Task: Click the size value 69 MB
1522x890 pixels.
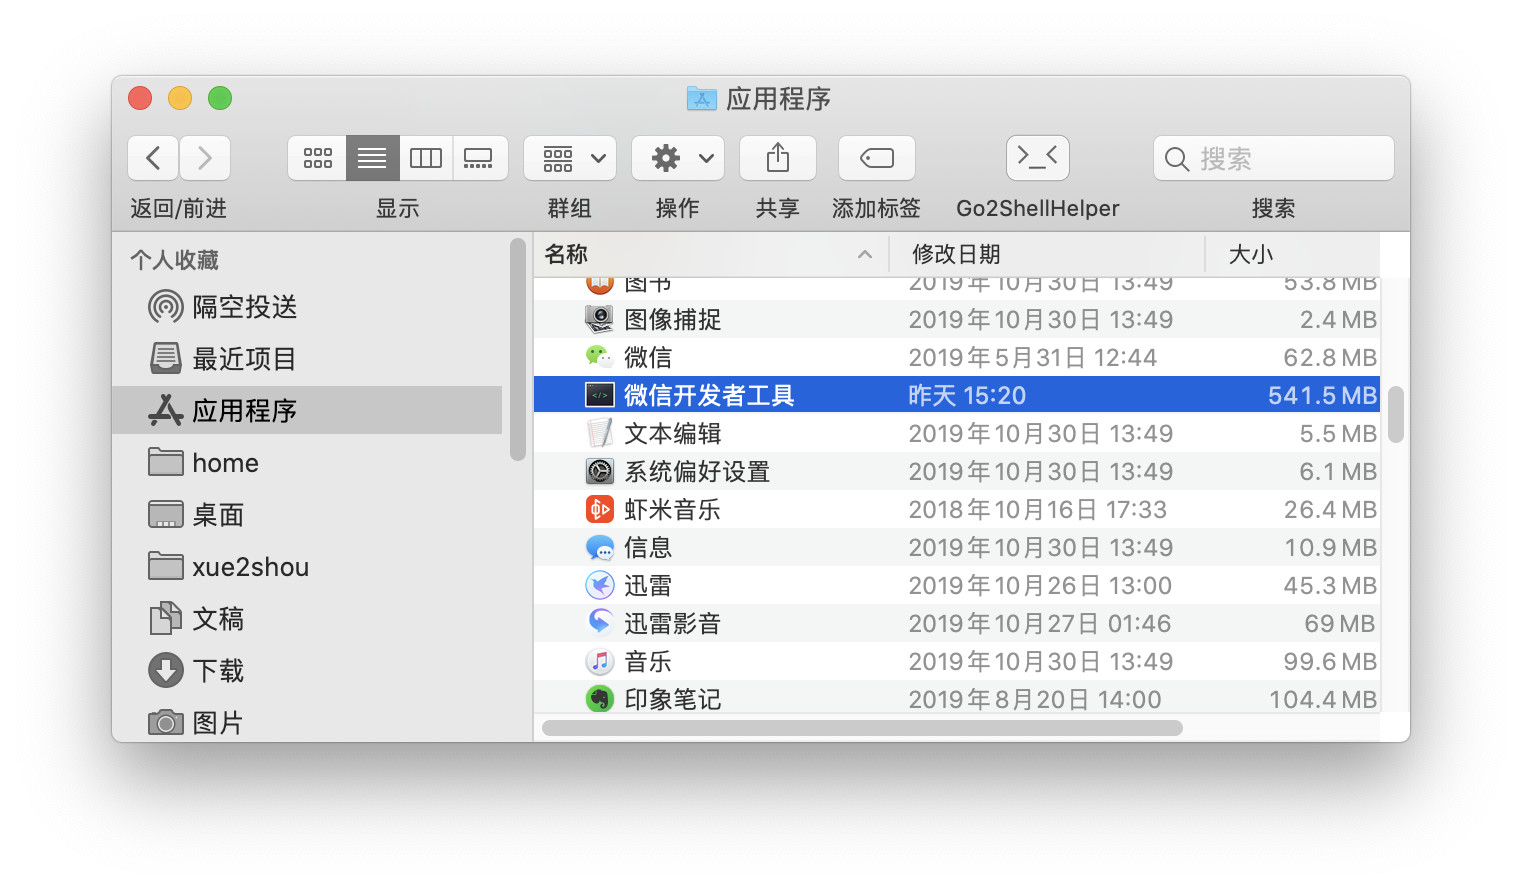Action: tap(1340, 623)
